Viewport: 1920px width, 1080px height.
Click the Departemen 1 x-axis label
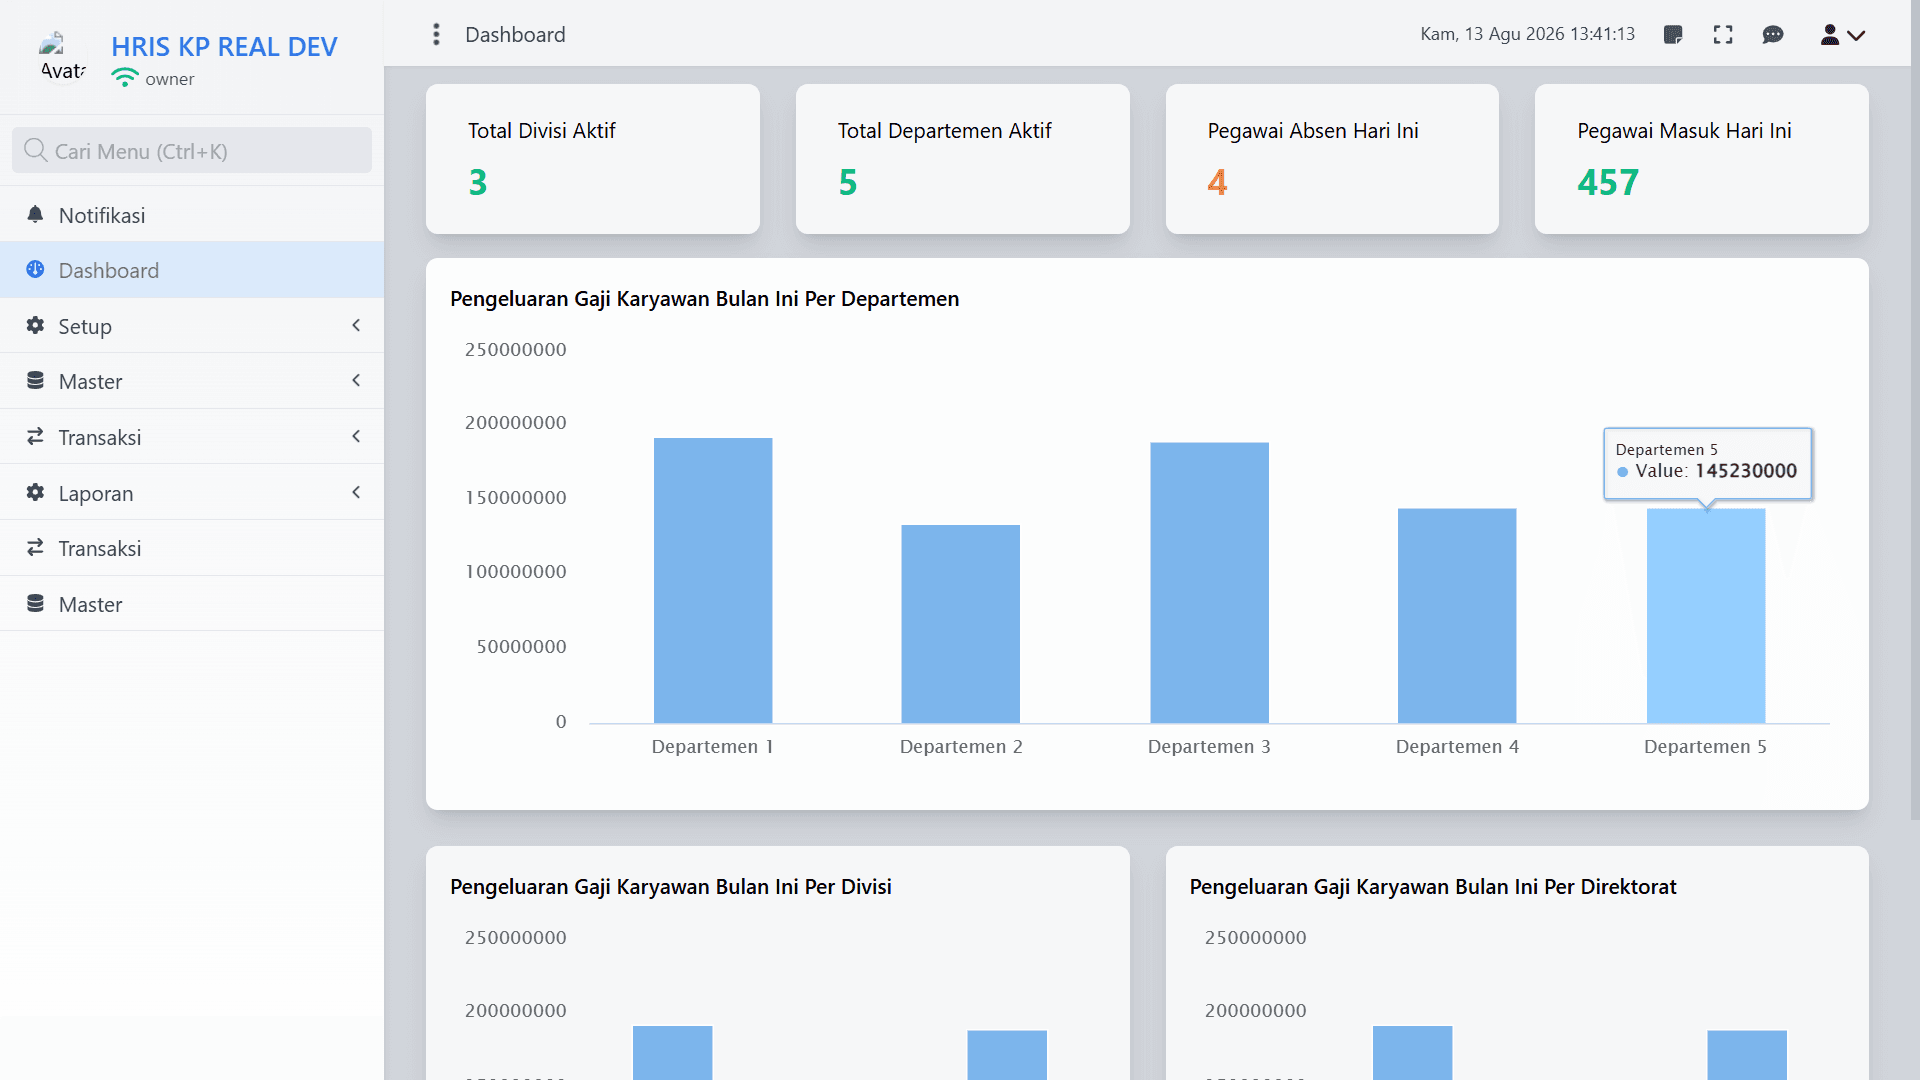coord(712,747)
